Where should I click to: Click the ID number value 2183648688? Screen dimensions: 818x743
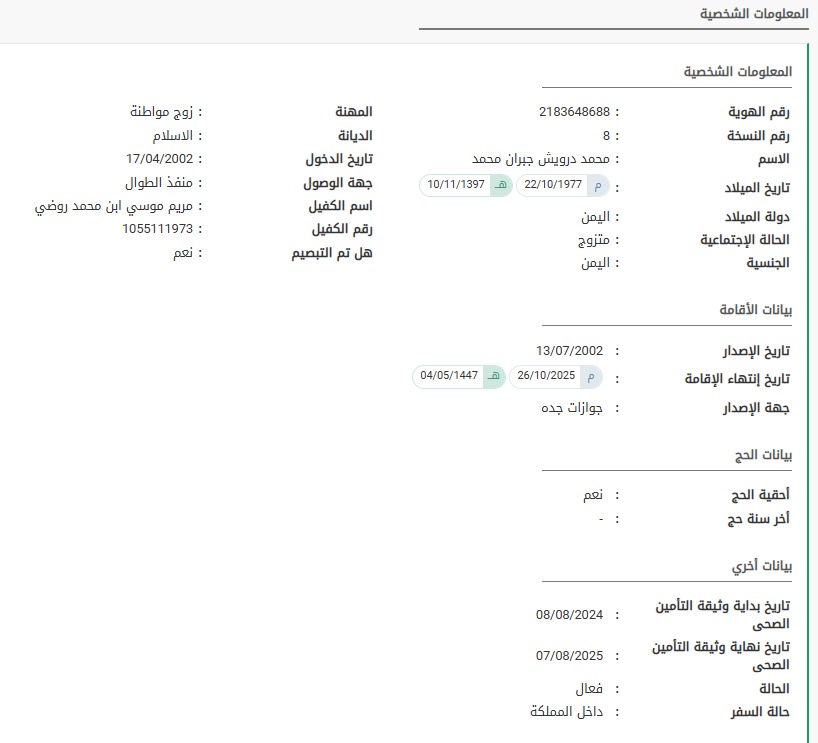tap(574, 111)
